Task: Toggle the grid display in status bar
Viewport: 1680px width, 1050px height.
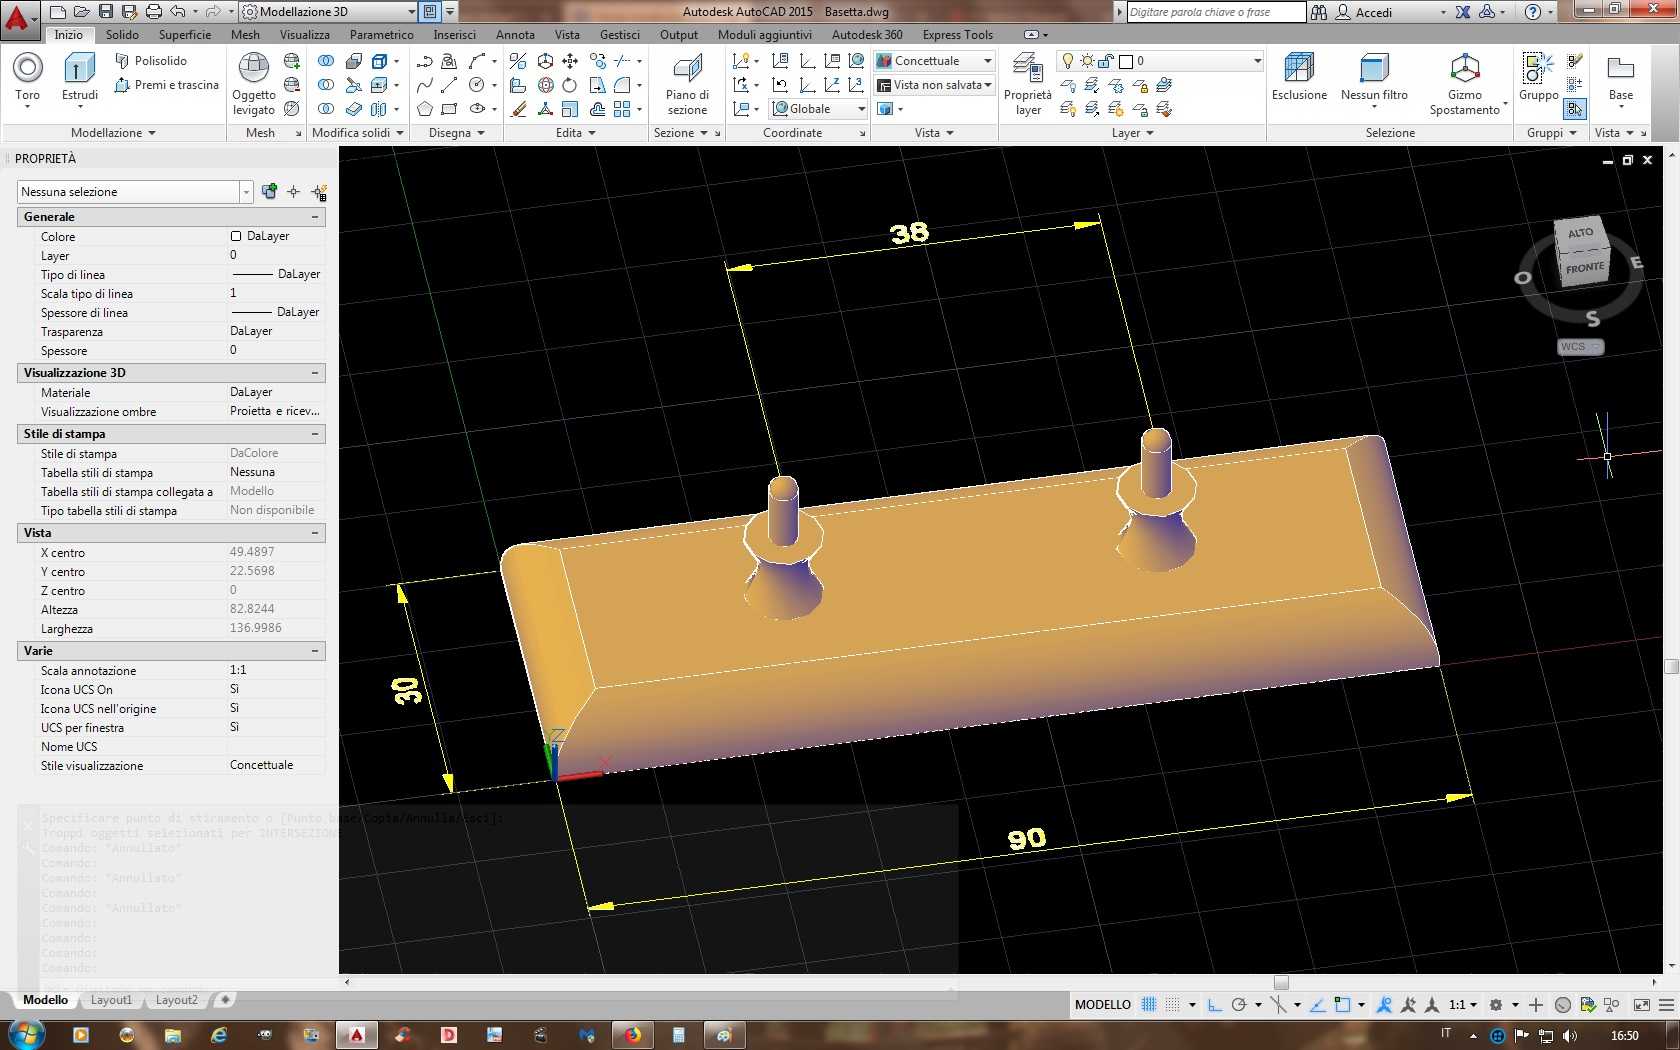Action: 1149,1005
